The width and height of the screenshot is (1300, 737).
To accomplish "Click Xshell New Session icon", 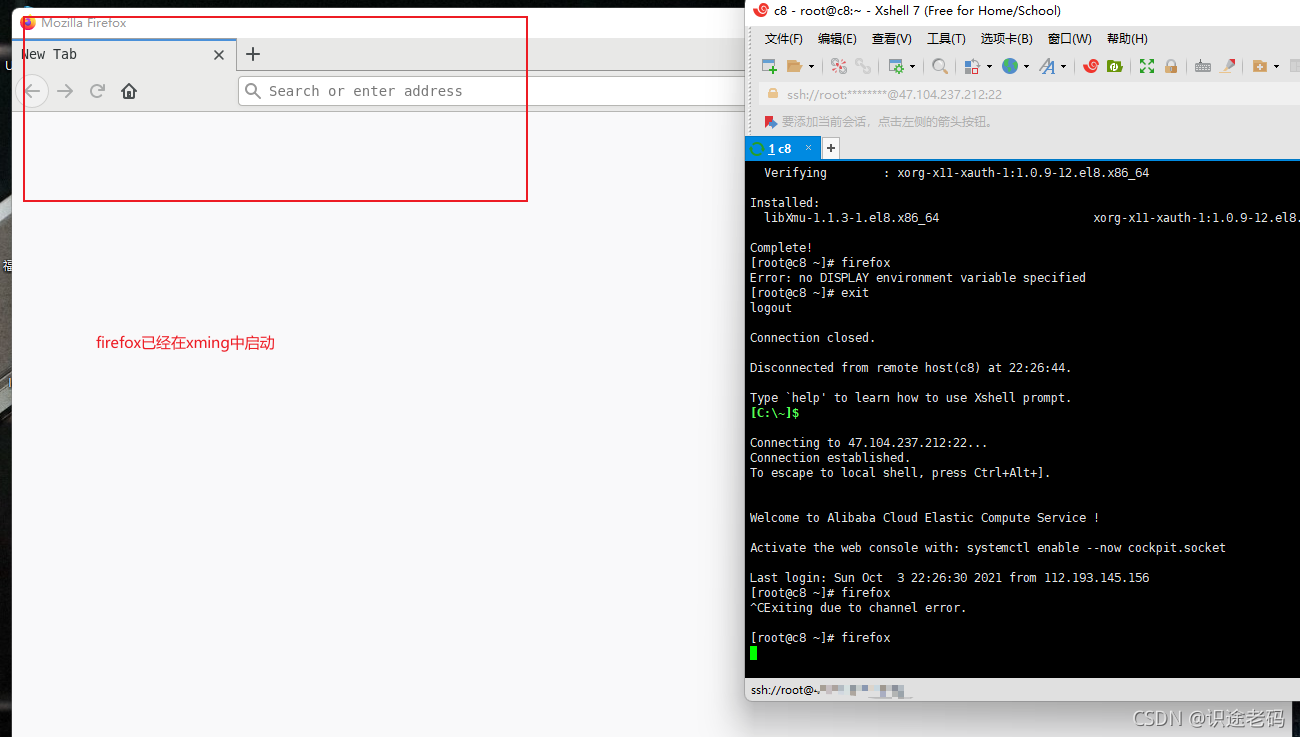I will tap(769, 66).
